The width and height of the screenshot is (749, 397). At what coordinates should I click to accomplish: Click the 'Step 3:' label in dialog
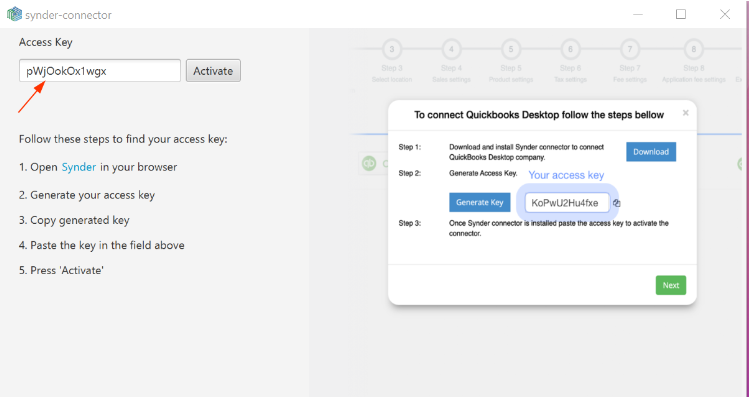[410, 223]
